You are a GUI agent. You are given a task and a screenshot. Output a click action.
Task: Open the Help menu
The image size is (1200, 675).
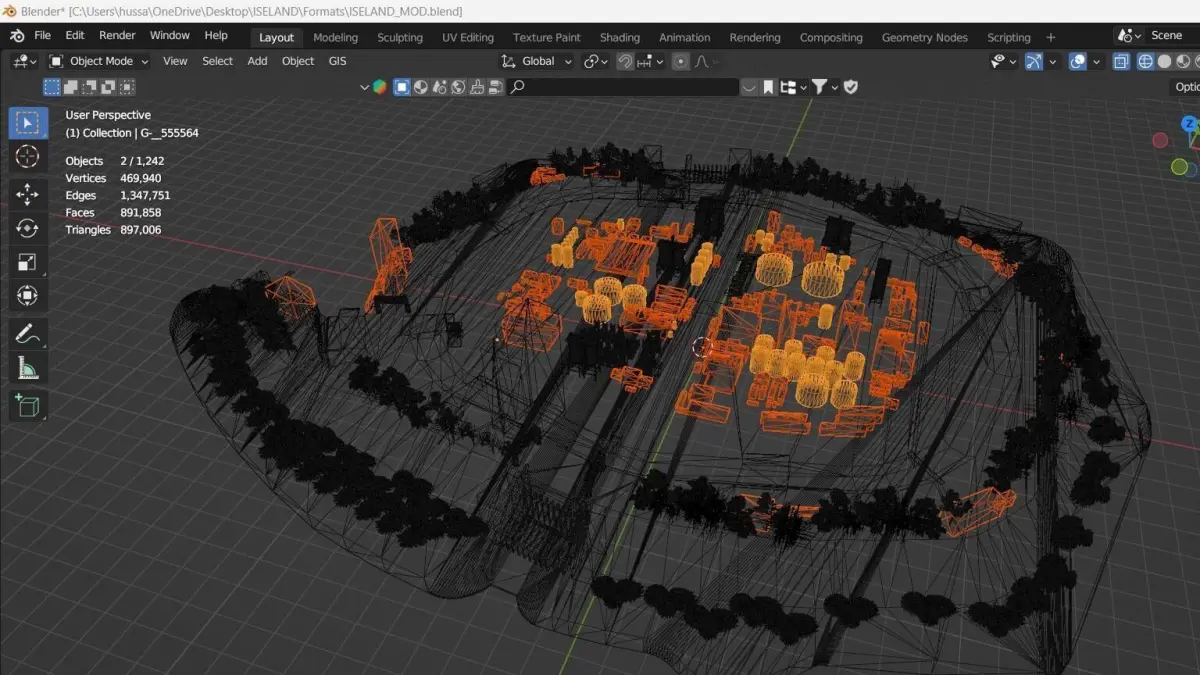click(x=216, y=35)
